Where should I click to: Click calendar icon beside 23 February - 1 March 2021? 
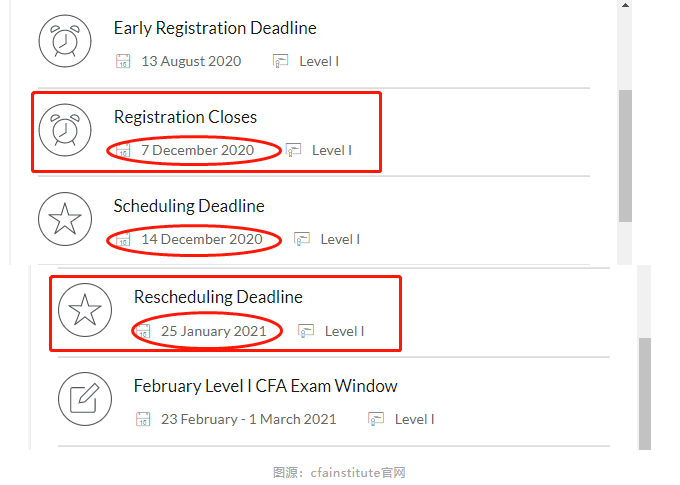pyautogui.click(x=143, y=419)
